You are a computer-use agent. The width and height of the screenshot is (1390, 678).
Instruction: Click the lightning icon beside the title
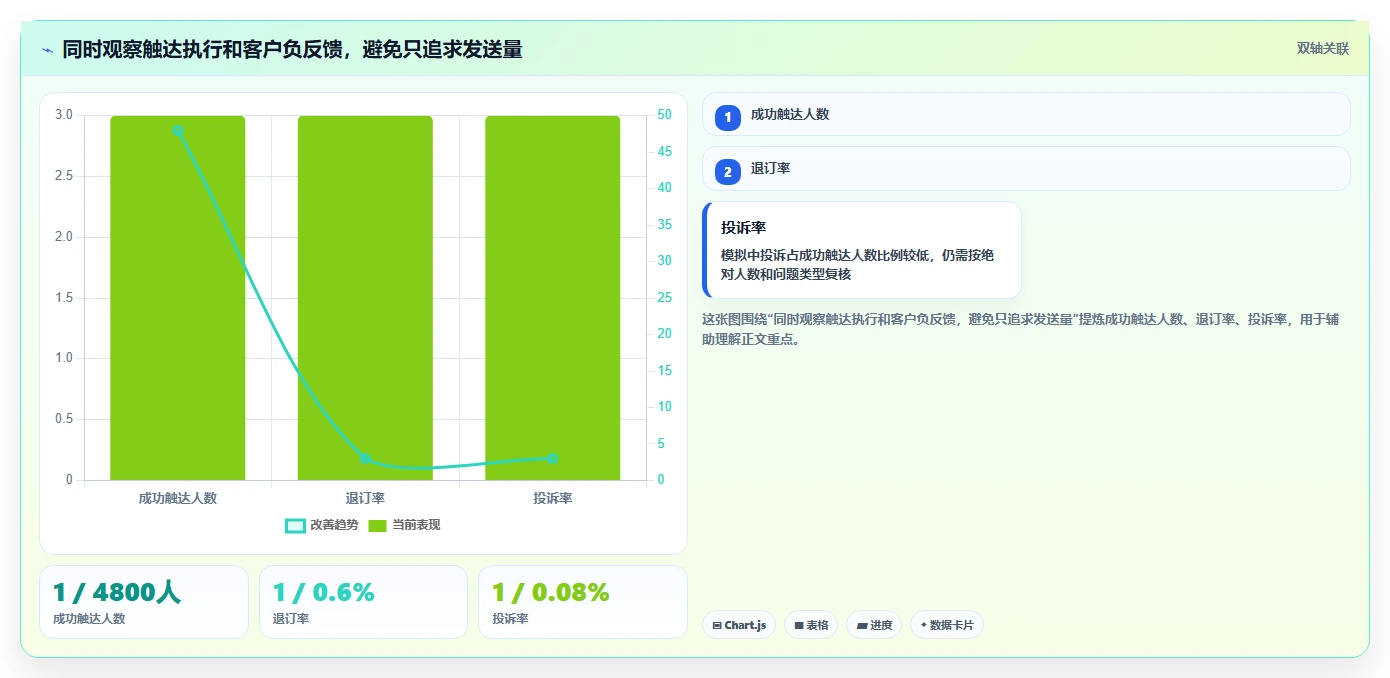coord(47,50)
